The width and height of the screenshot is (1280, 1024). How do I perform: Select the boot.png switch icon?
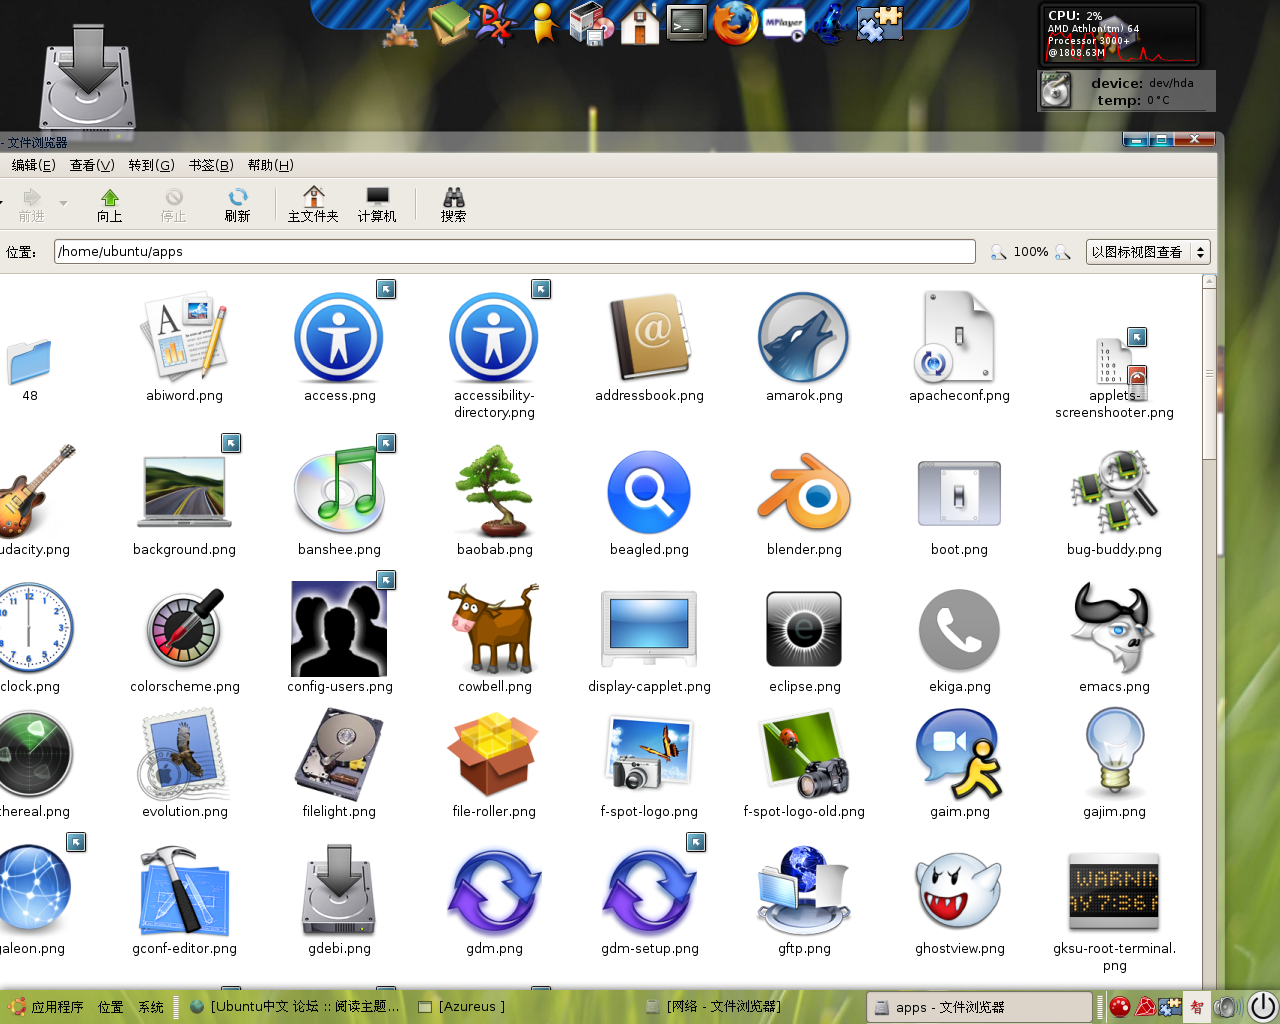959,493
